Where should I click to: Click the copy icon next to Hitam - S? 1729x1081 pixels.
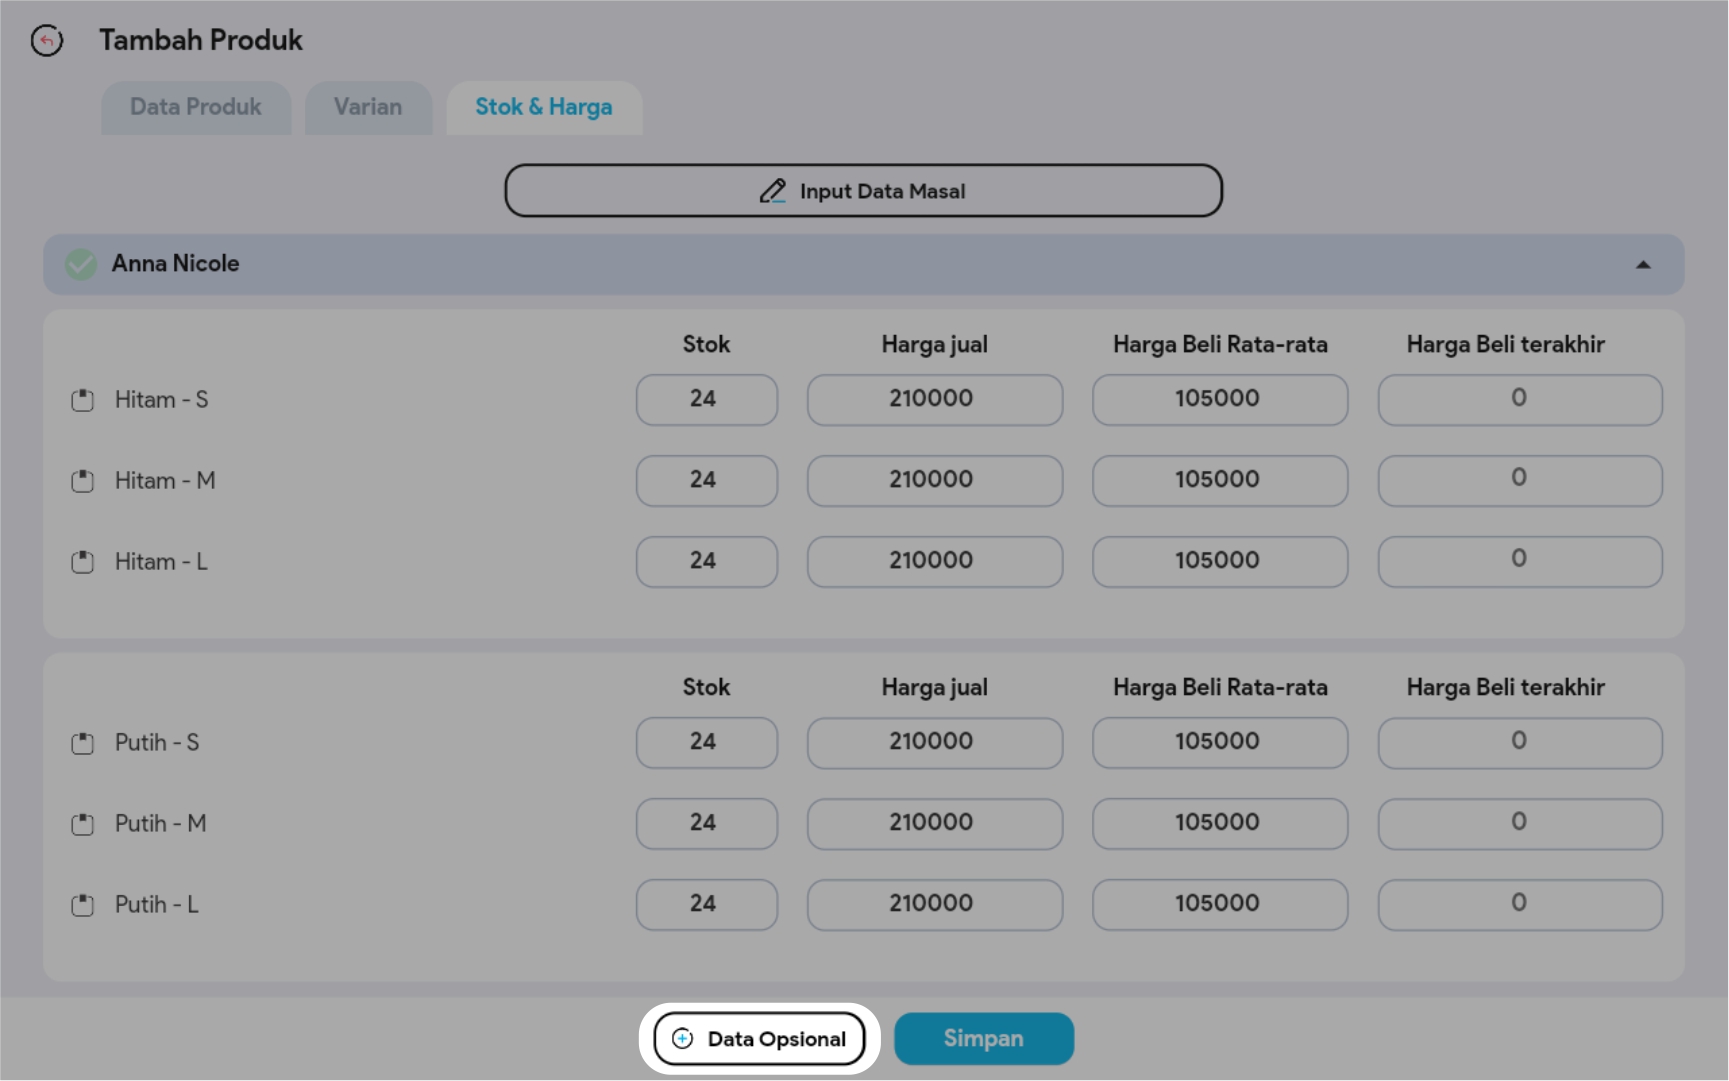coord(83,400)
